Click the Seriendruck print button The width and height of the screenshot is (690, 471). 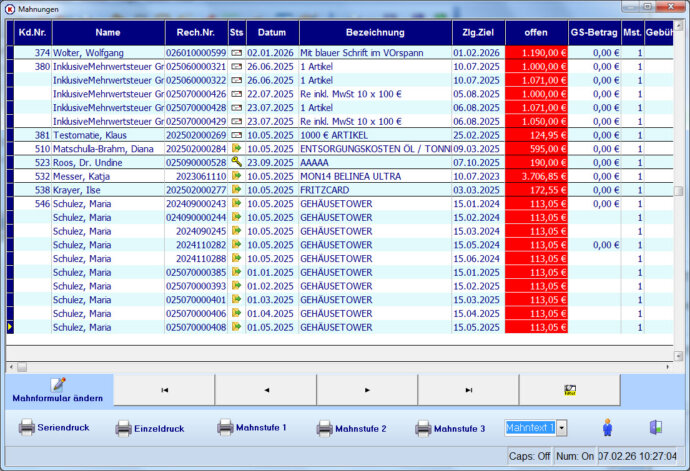pos(54,428)
